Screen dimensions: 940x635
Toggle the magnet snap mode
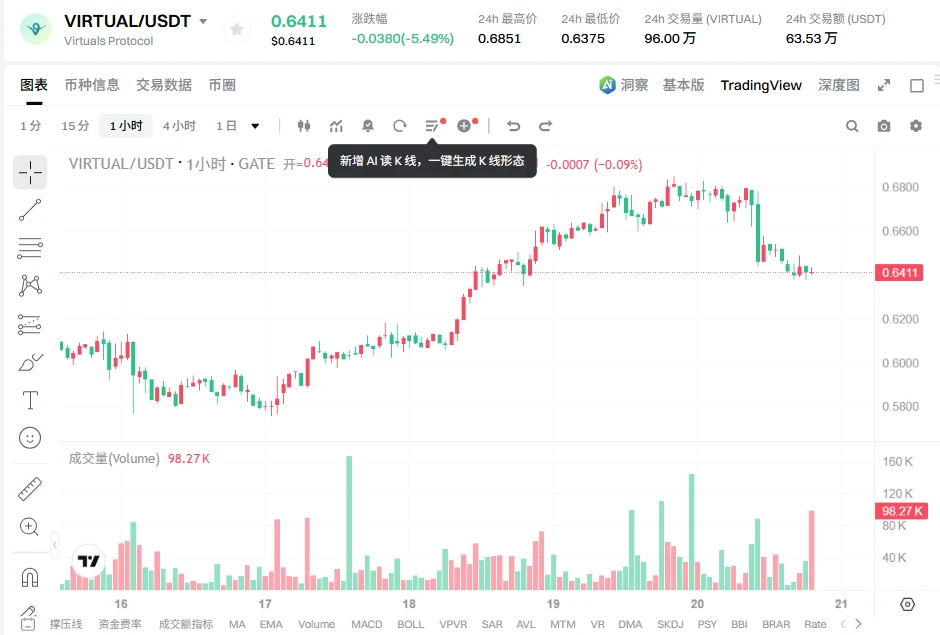pyautogui.click(x=30, y=577)
